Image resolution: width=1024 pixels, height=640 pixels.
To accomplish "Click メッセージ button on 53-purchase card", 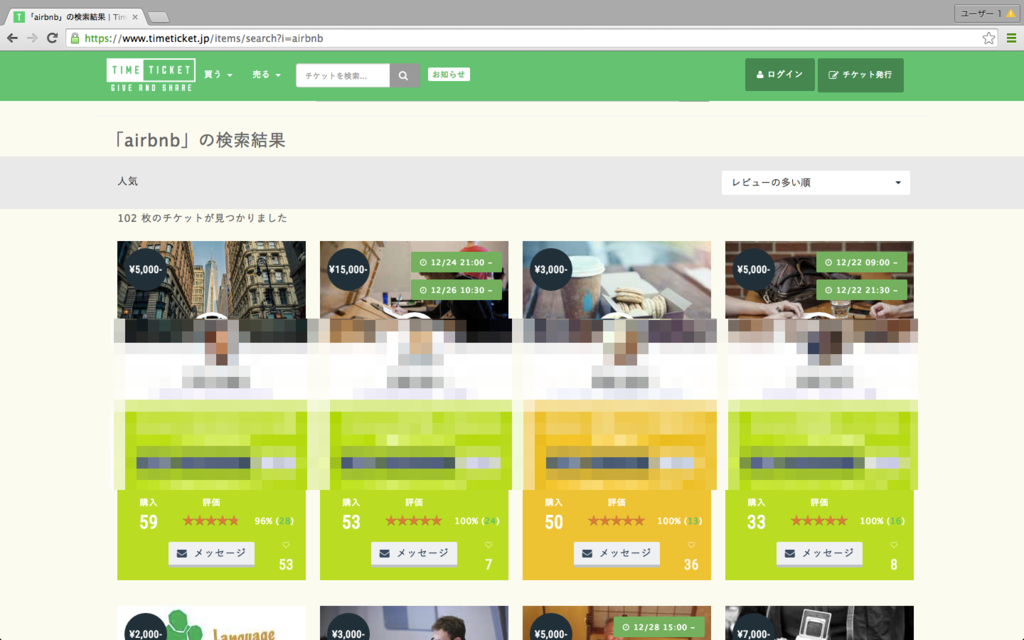I will pos(414,553).
